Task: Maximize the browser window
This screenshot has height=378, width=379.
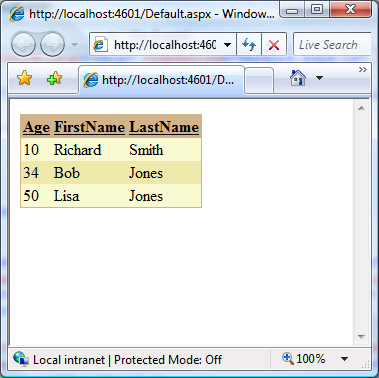Action: coord(317,9)
